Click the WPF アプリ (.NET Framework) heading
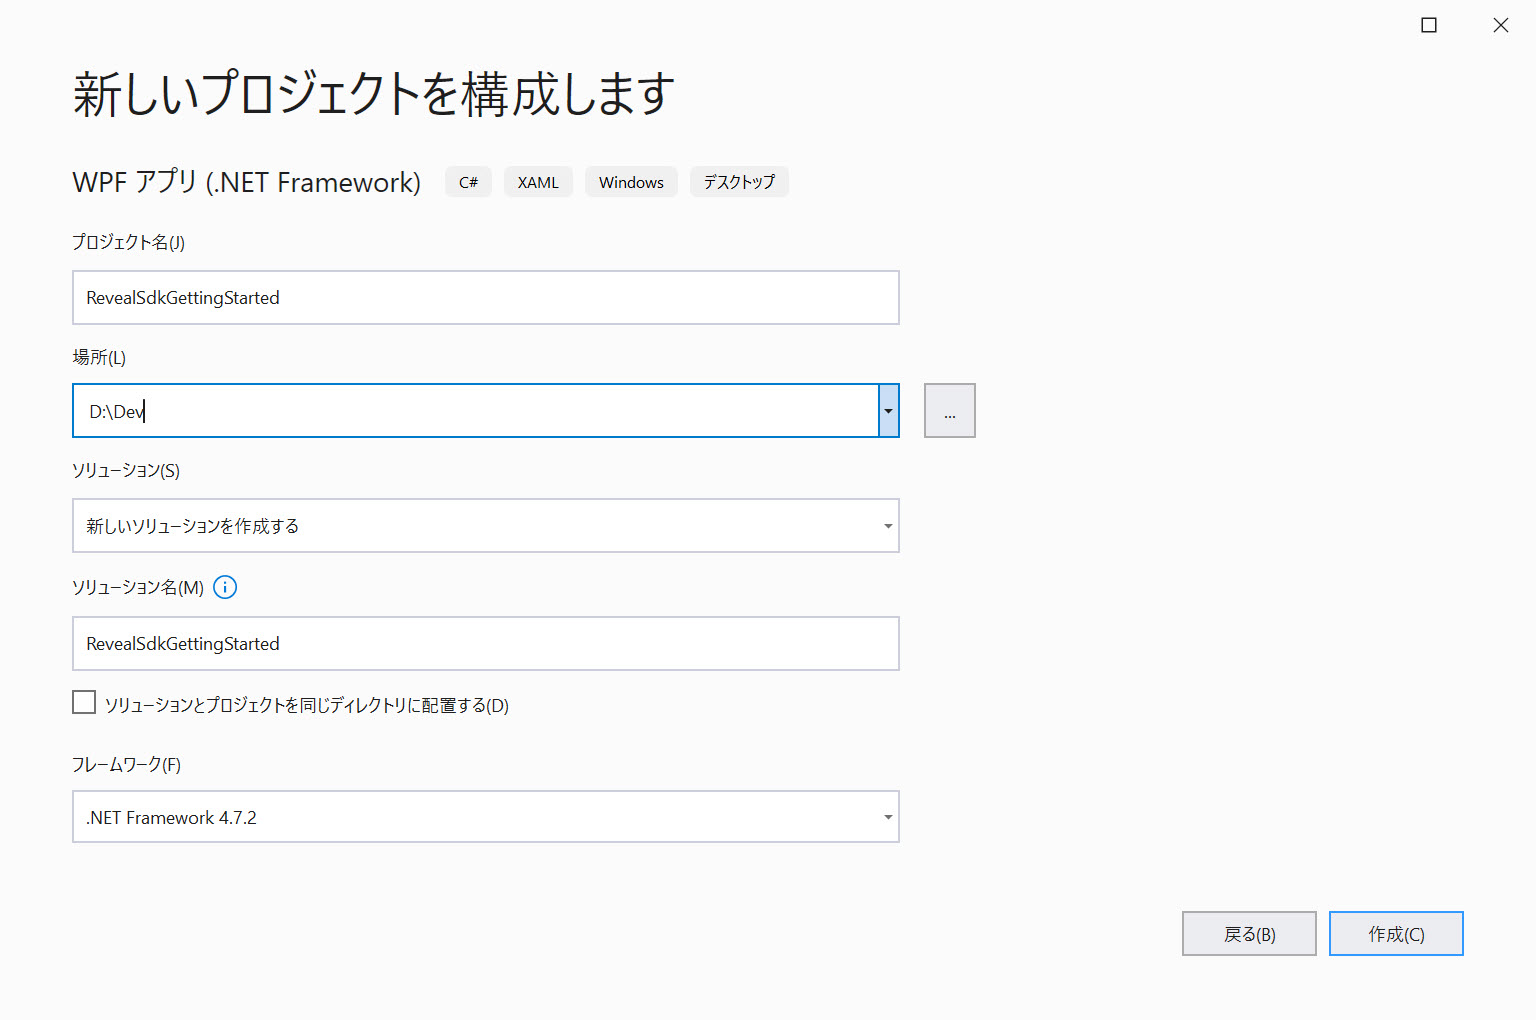1536x1020 pixels. 247,182
